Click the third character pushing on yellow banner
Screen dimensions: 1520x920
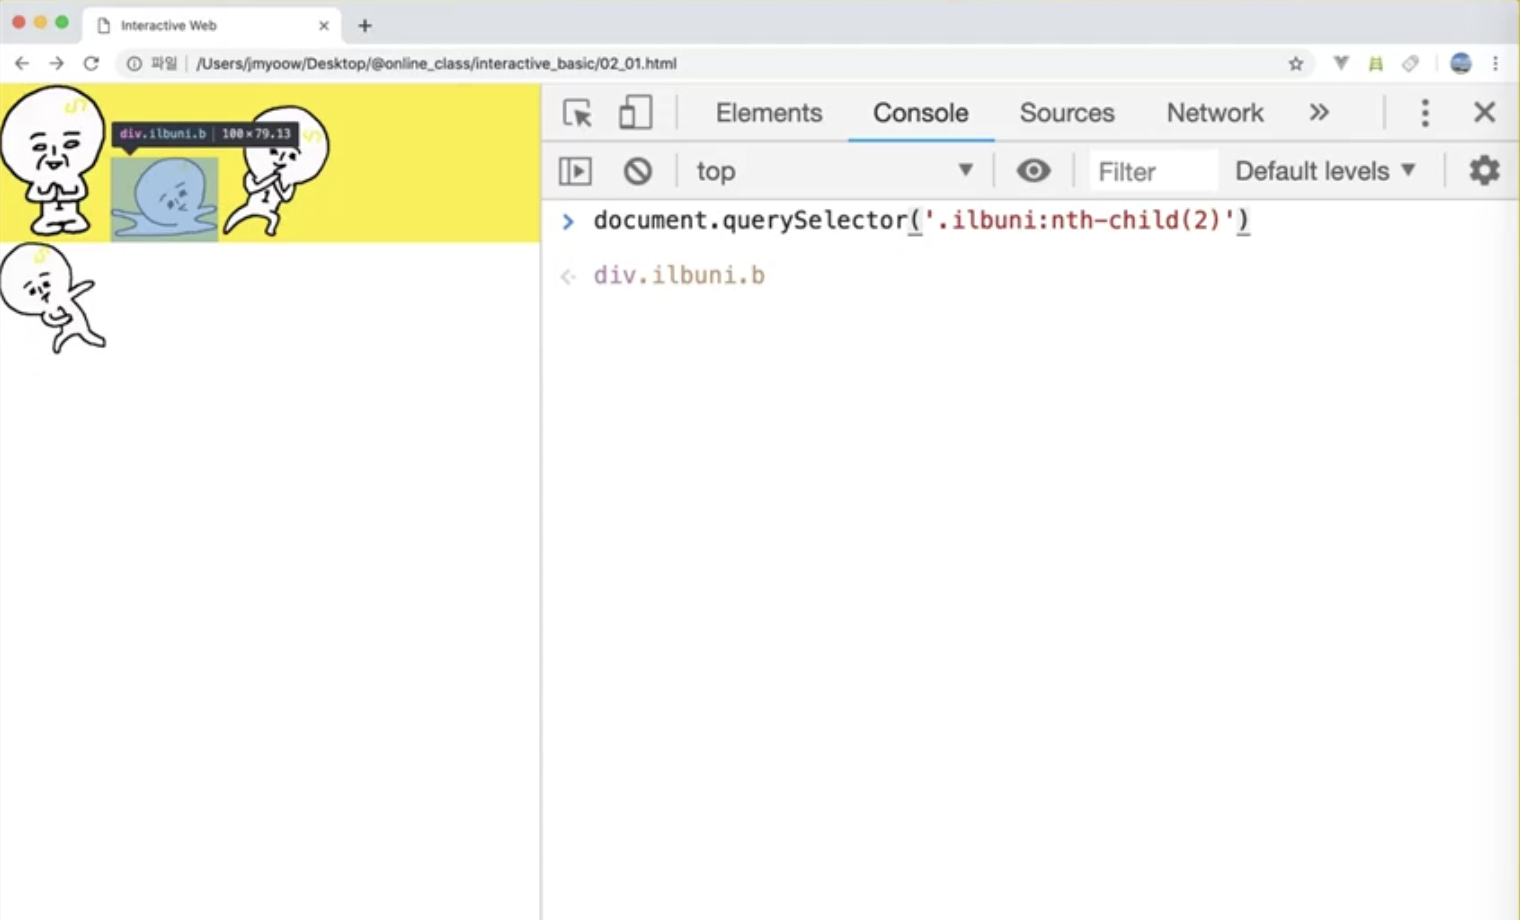(276, 170)
